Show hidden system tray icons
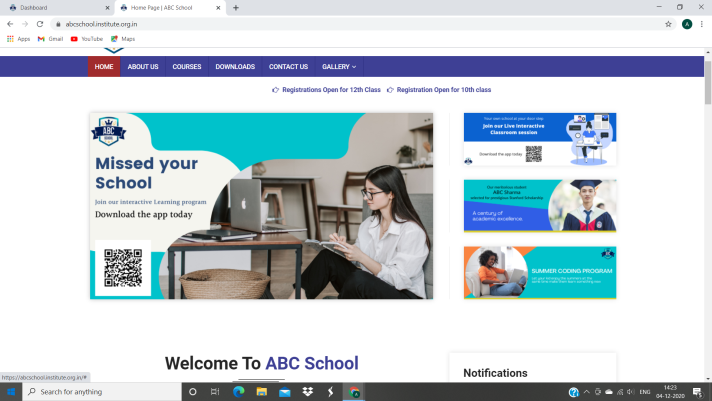The height and width of the screenshot is (401, 712). coord(587,392)
